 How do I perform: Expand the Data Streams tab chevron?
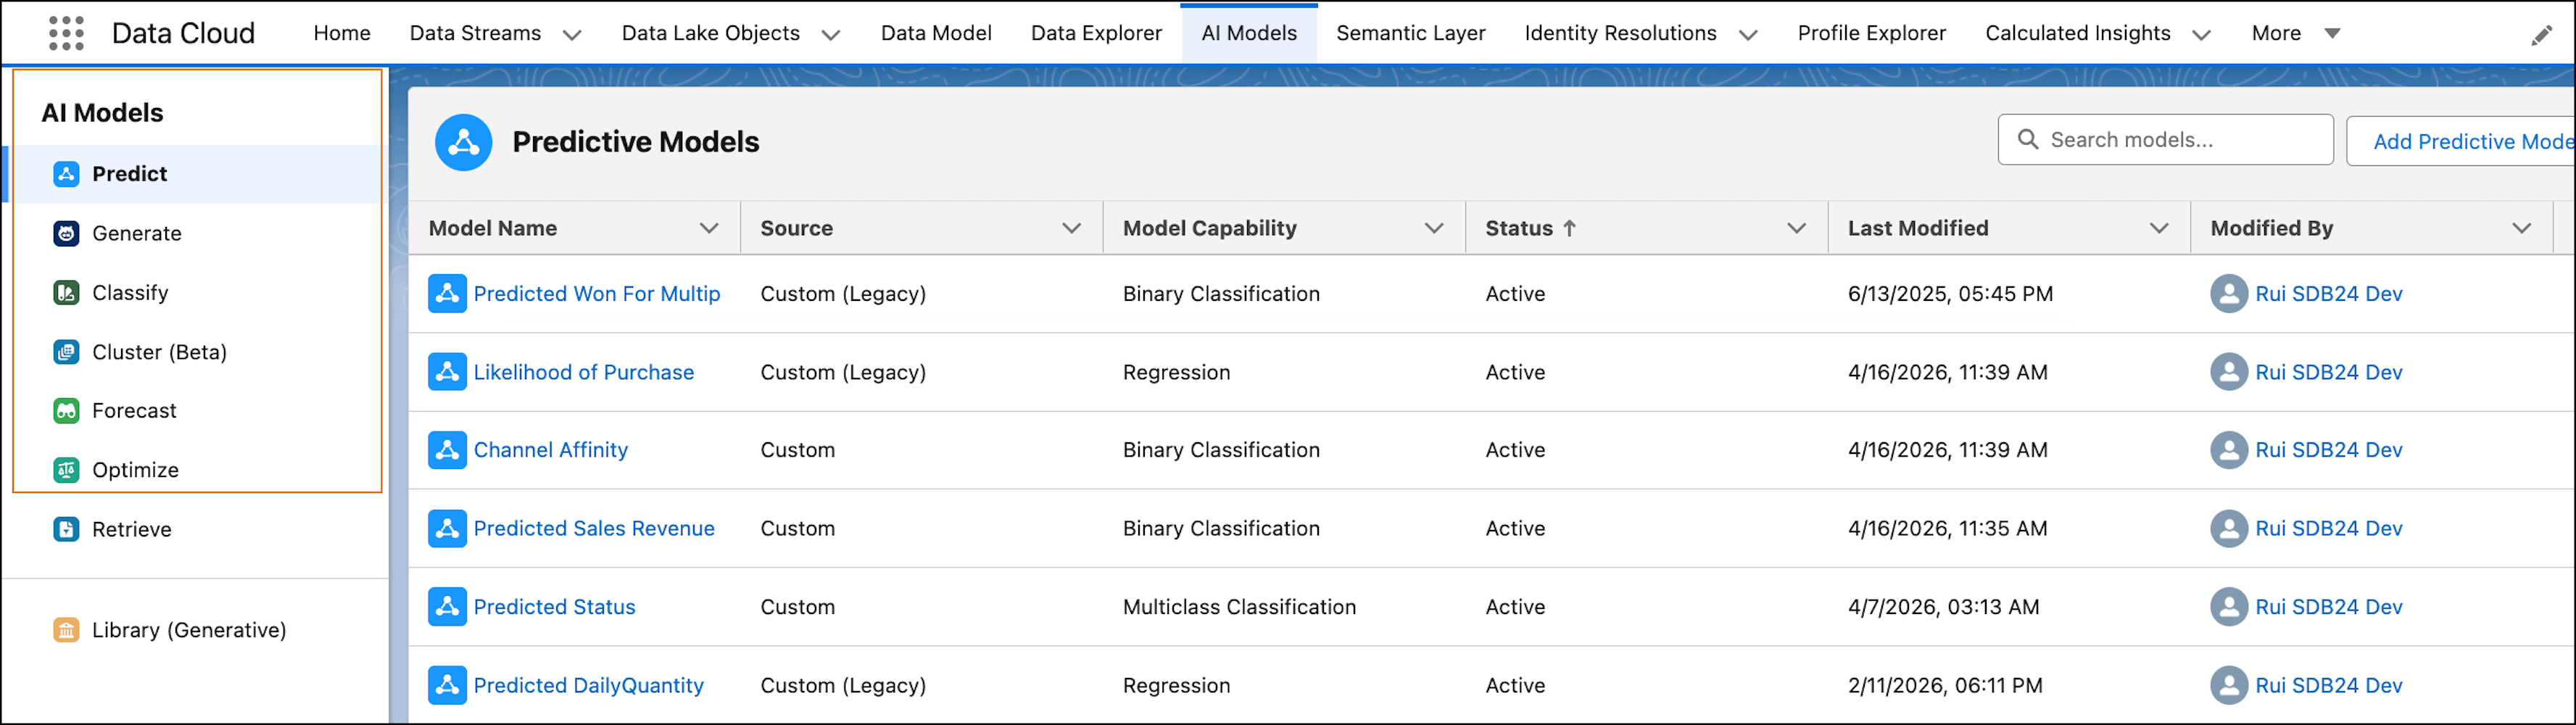[x=572, y=35]
